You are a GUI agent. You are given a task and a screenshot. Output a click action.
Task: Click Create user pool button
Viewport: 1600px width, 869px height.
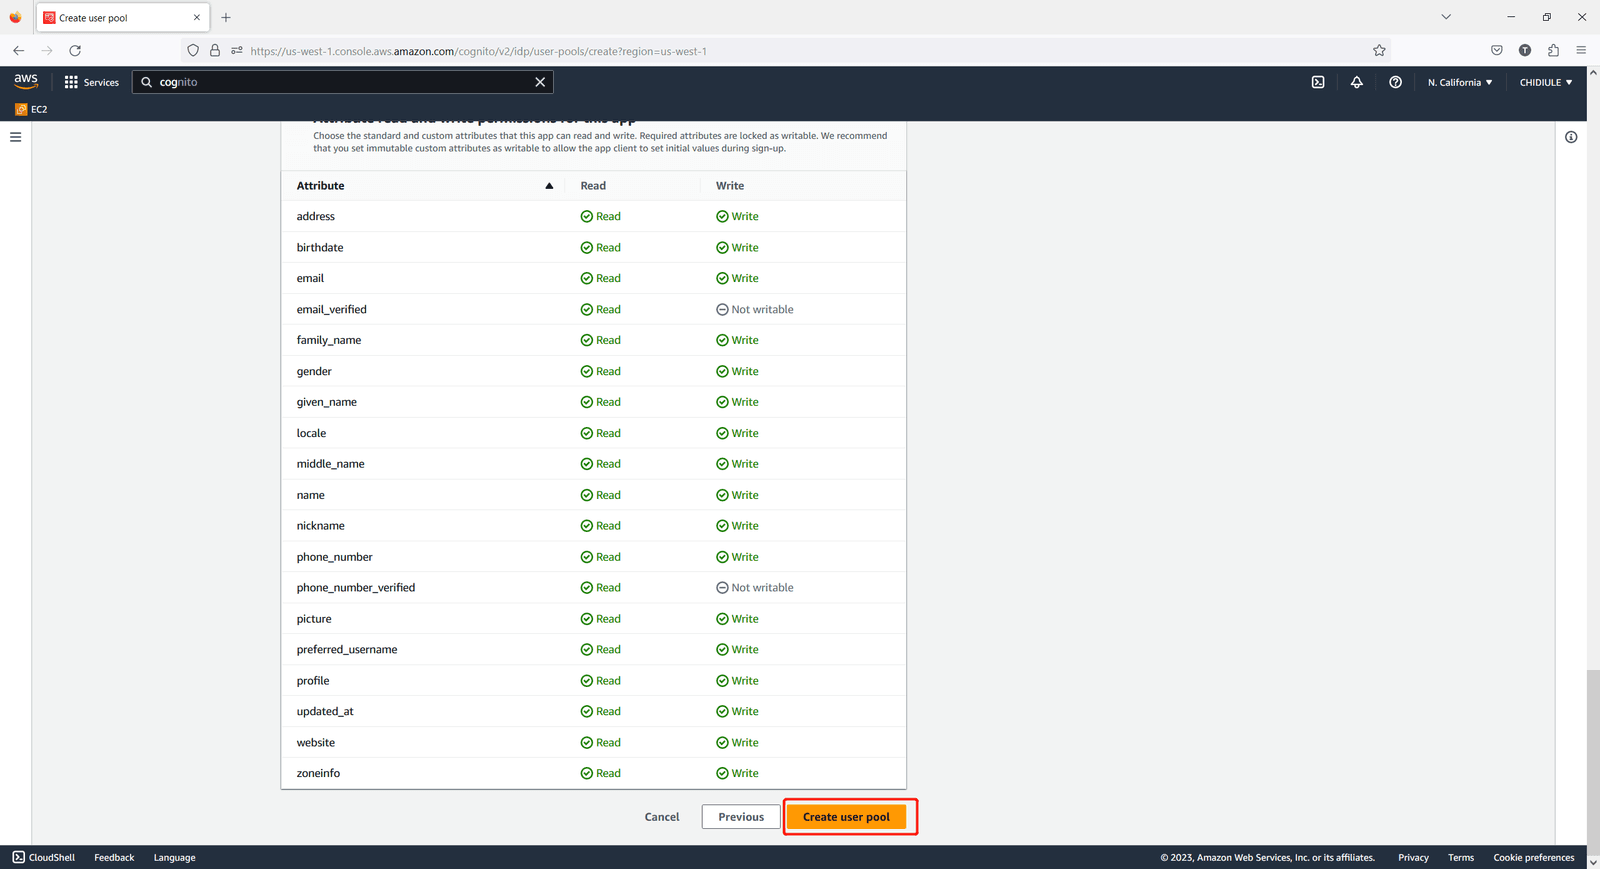point(846,817)
